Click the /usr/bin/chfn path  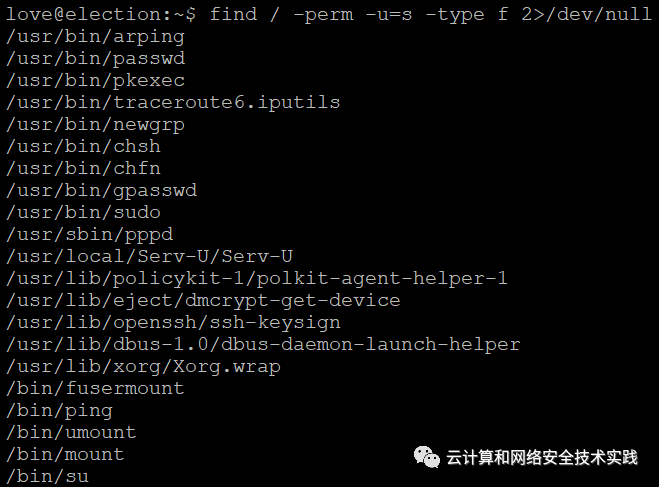pos(83,168)
